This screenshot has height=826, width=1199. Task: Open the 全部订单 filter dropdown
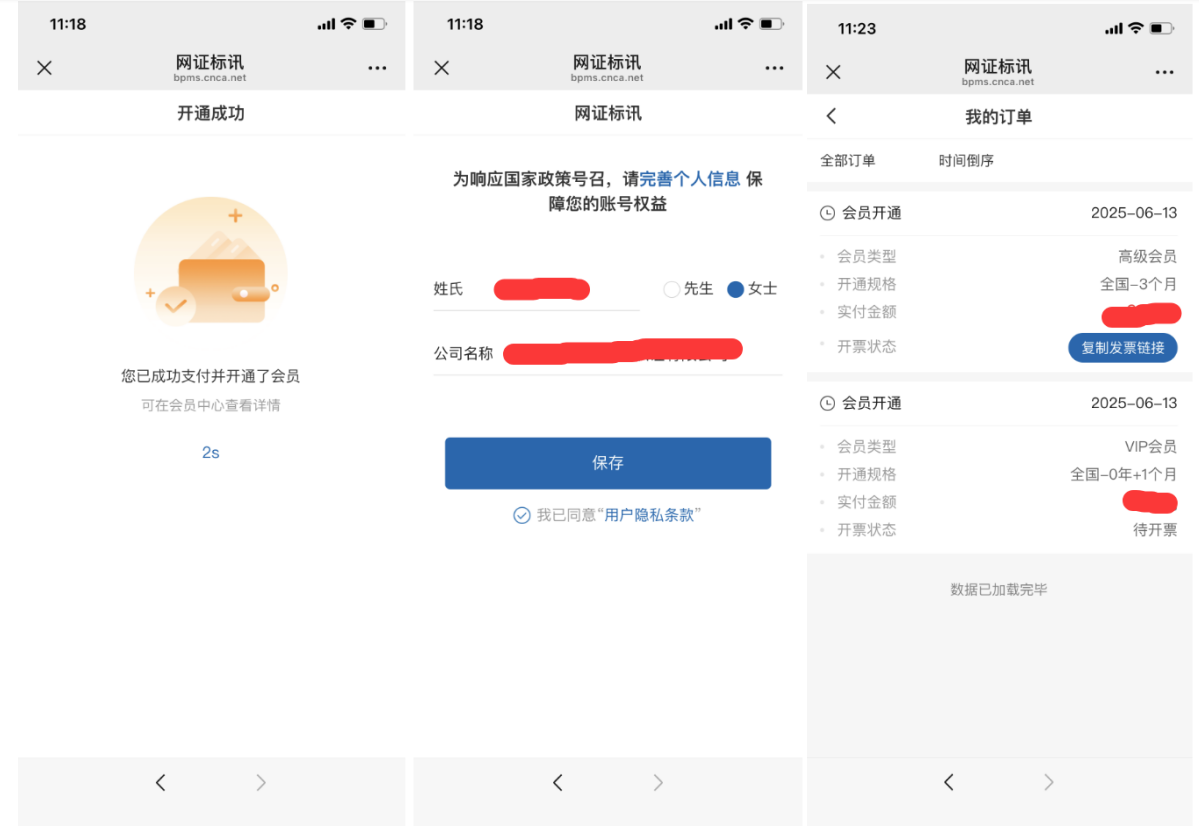tap(848, 160)
